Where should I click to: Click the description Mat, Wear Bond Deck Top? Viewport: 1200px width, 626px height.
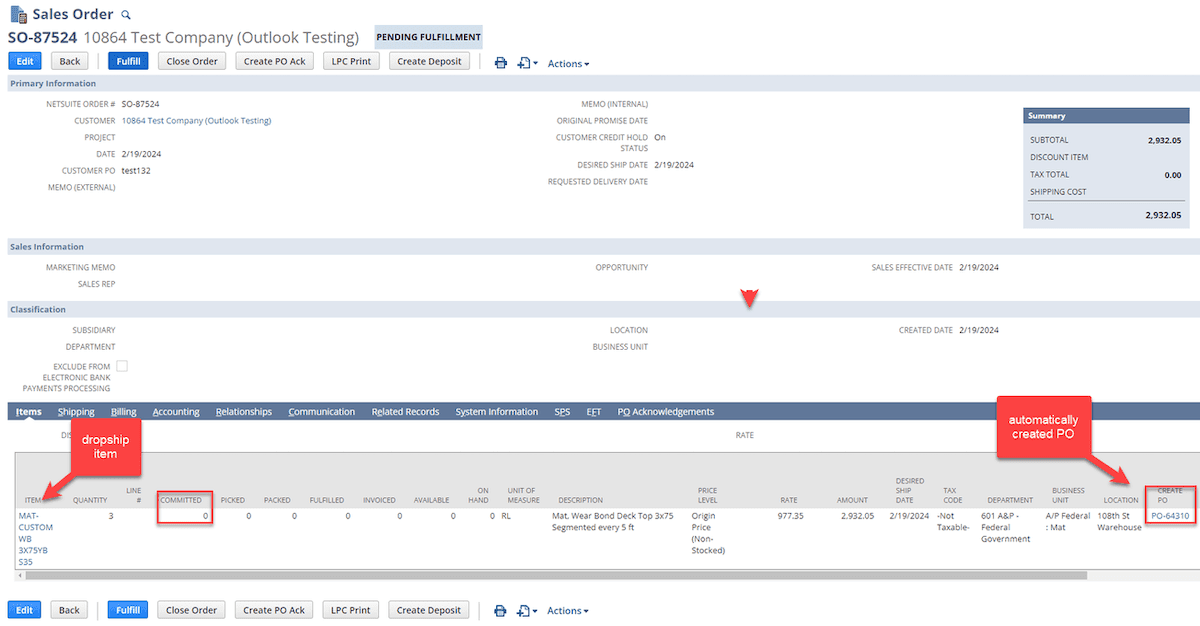point(613,522)
